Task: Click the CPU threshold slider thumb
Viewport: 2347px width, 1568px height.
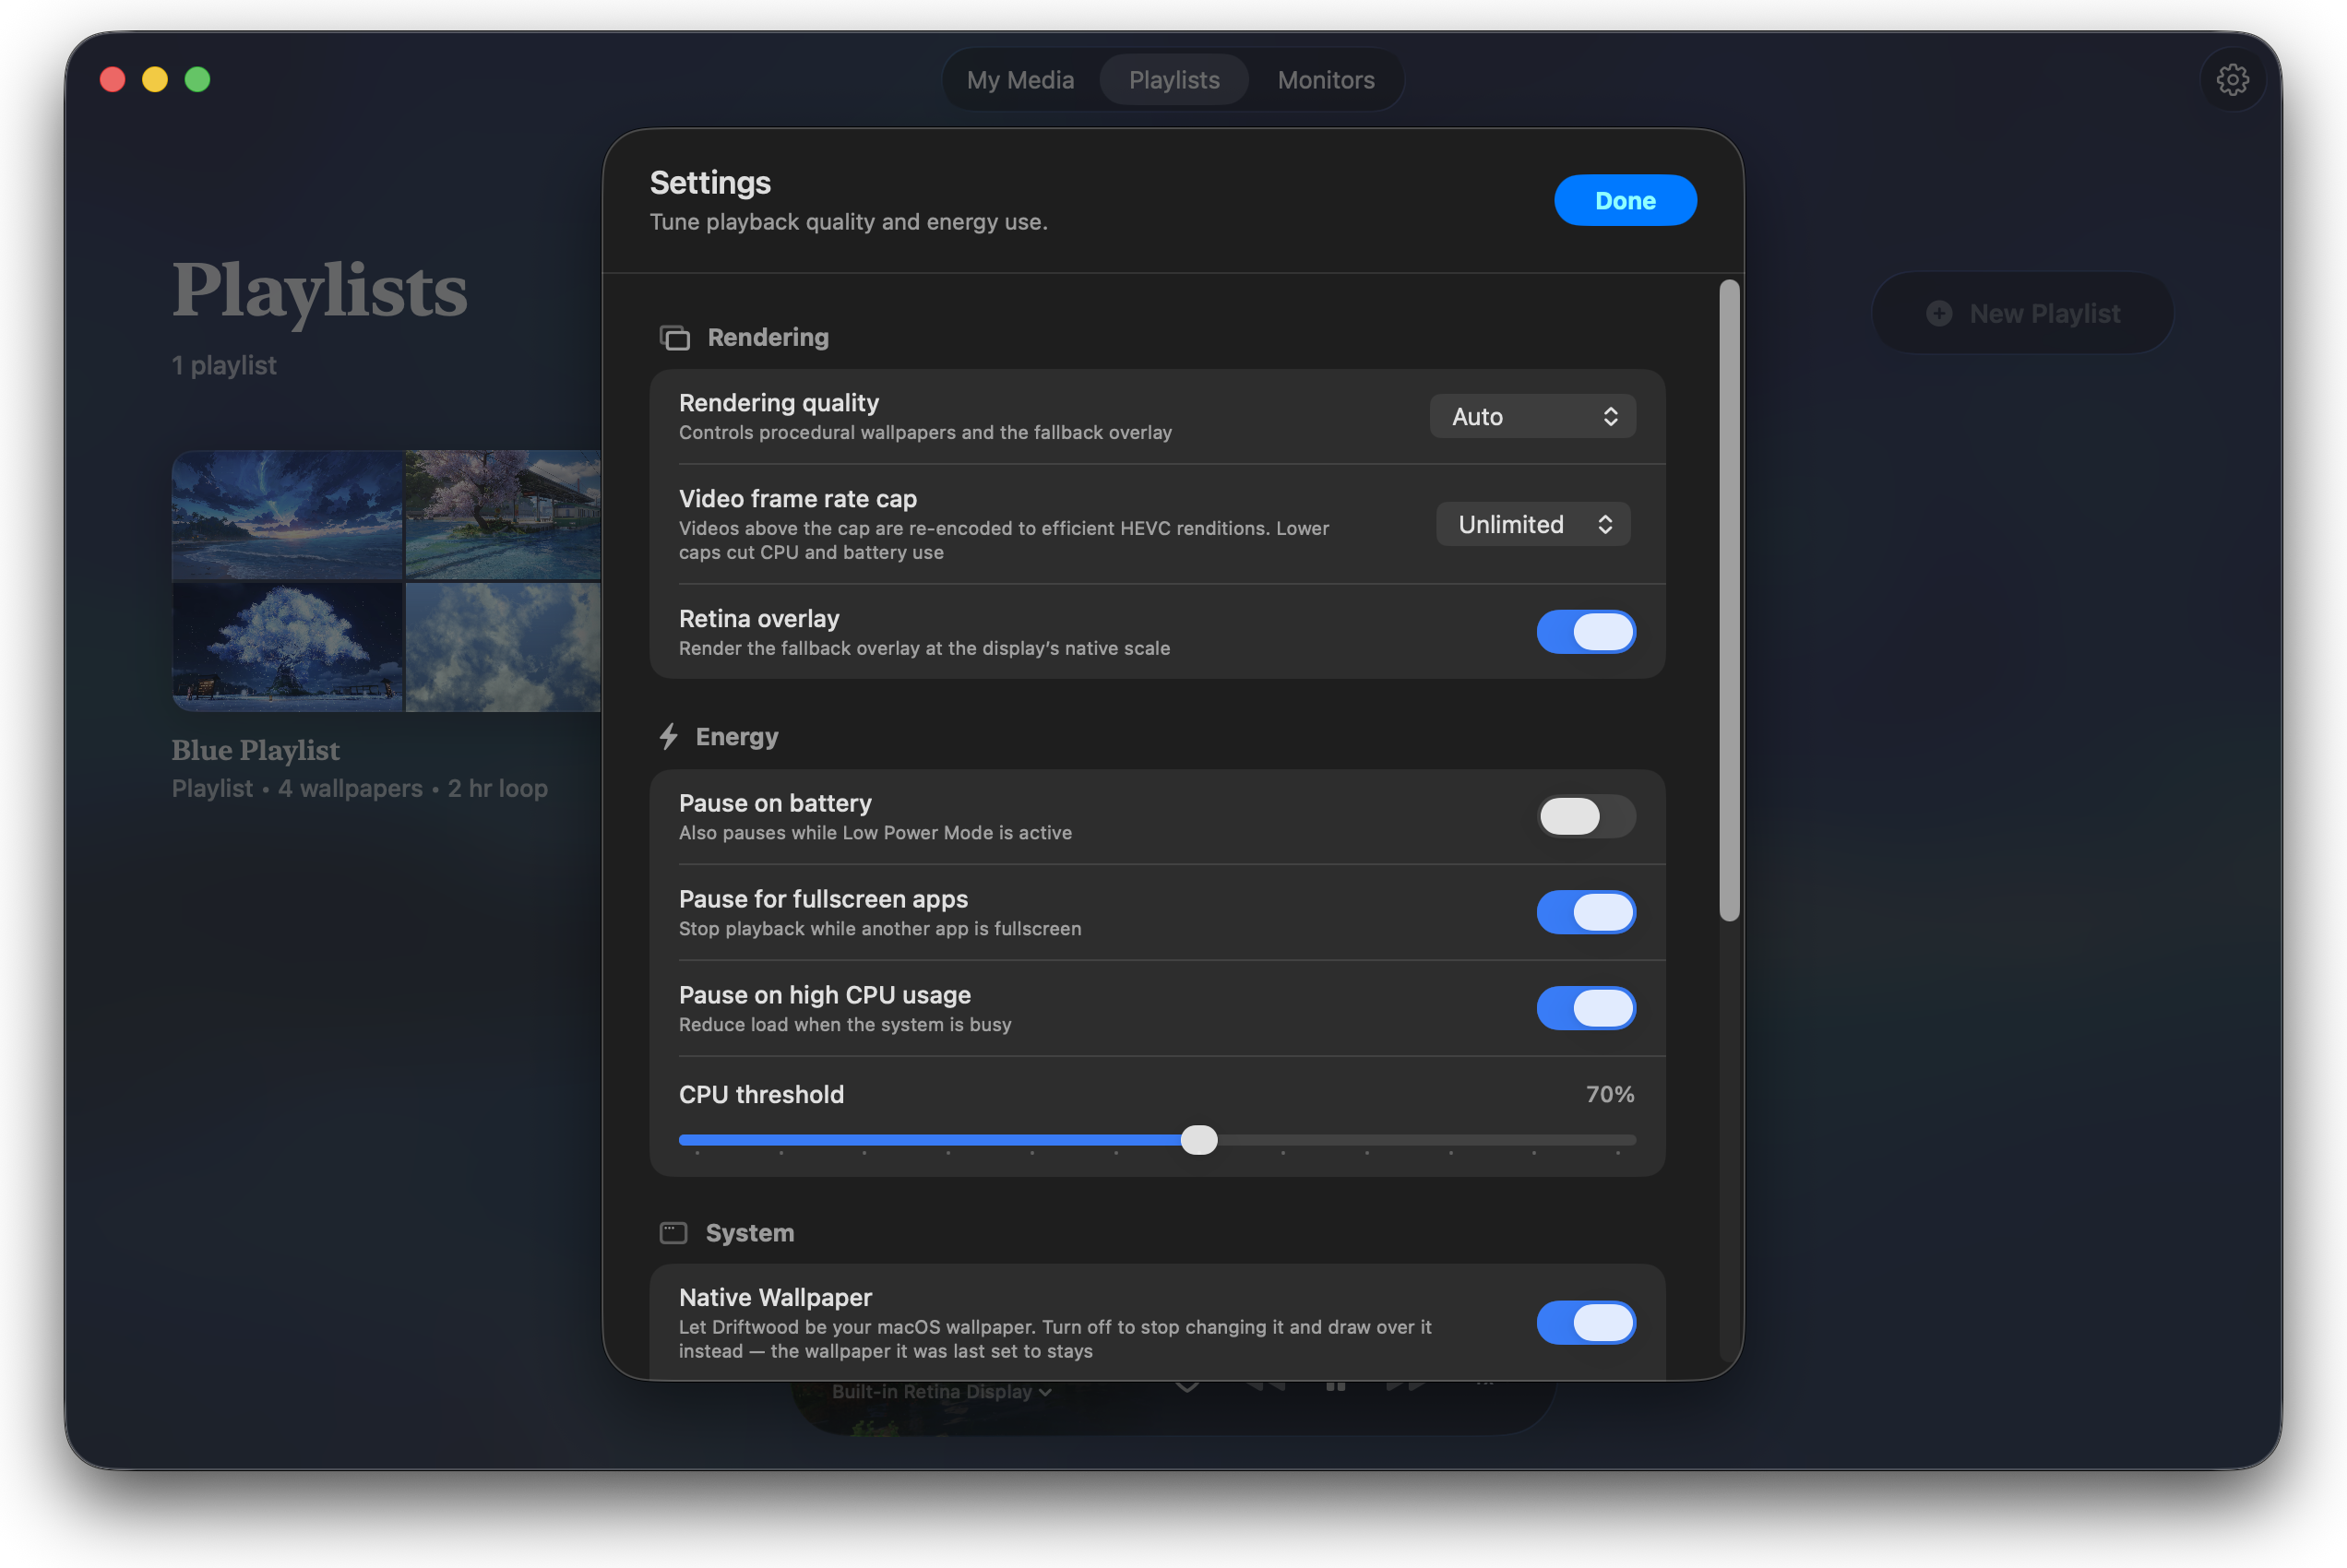Action: tap(1199, 1141)
